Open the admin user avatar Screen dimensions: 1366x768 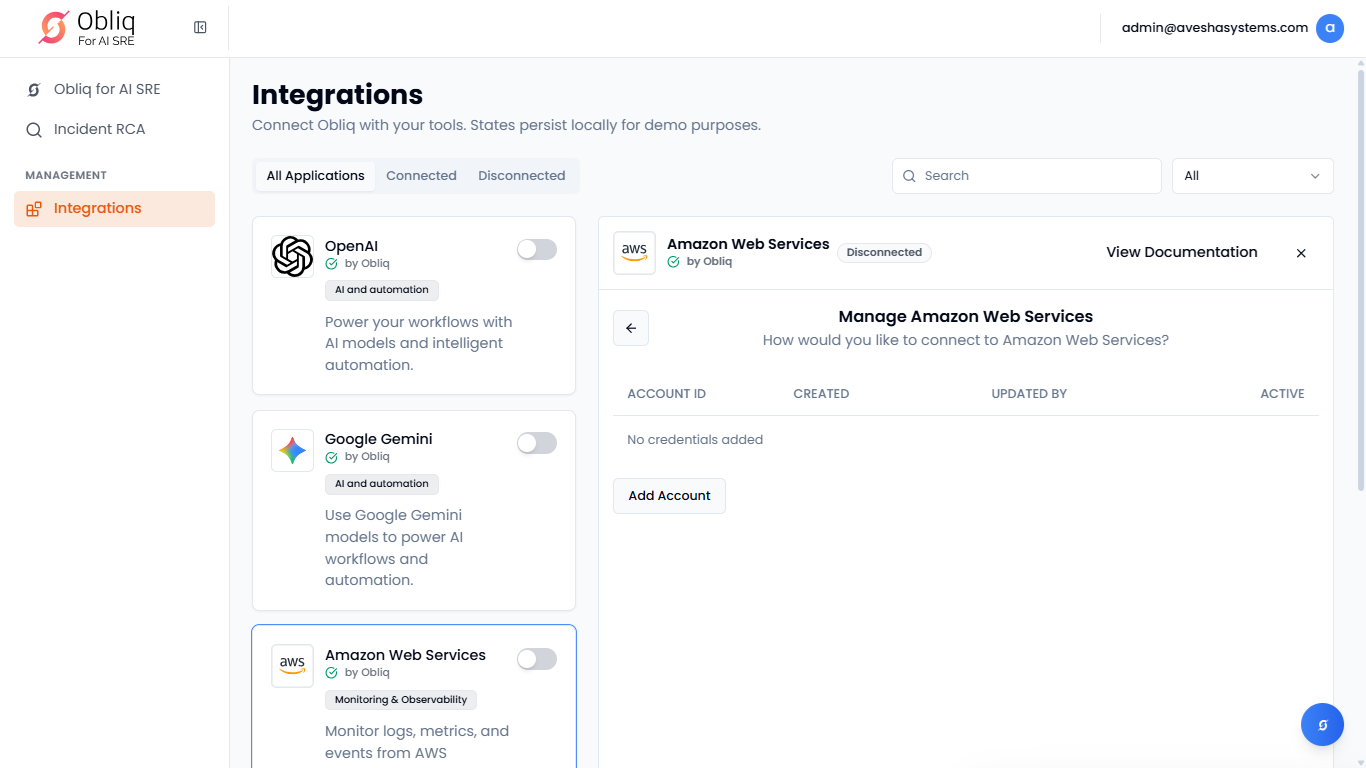click(1329, 28)
